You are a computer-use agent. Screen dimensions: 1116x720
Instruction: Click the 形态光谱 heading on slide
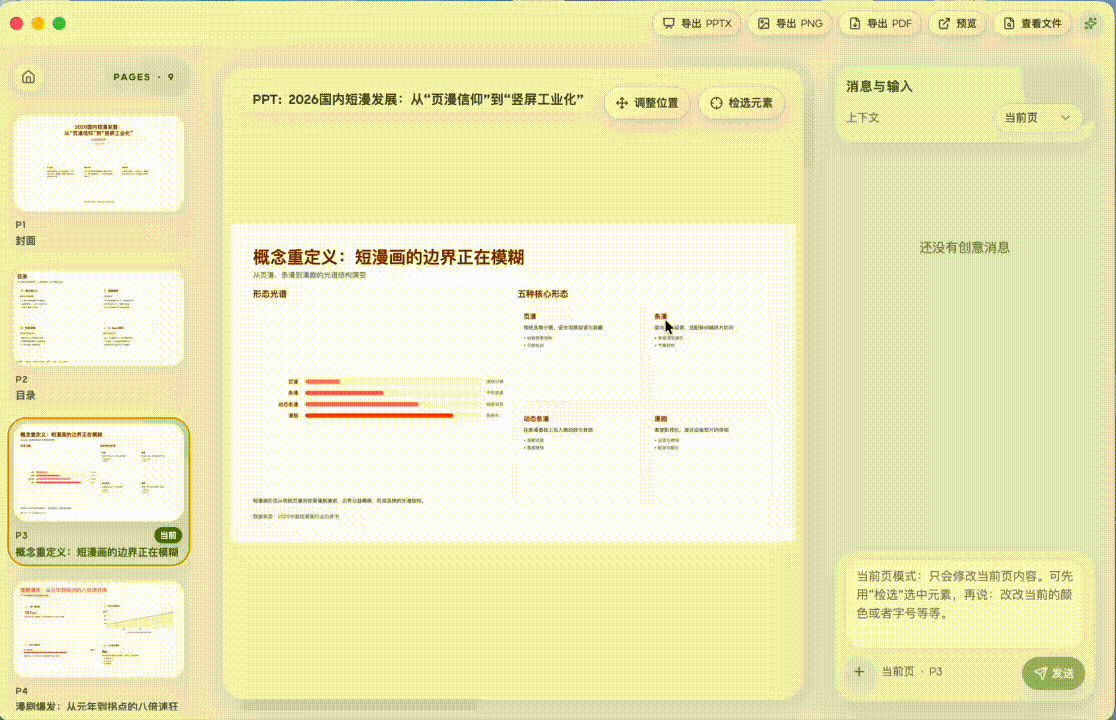point(270,294)
